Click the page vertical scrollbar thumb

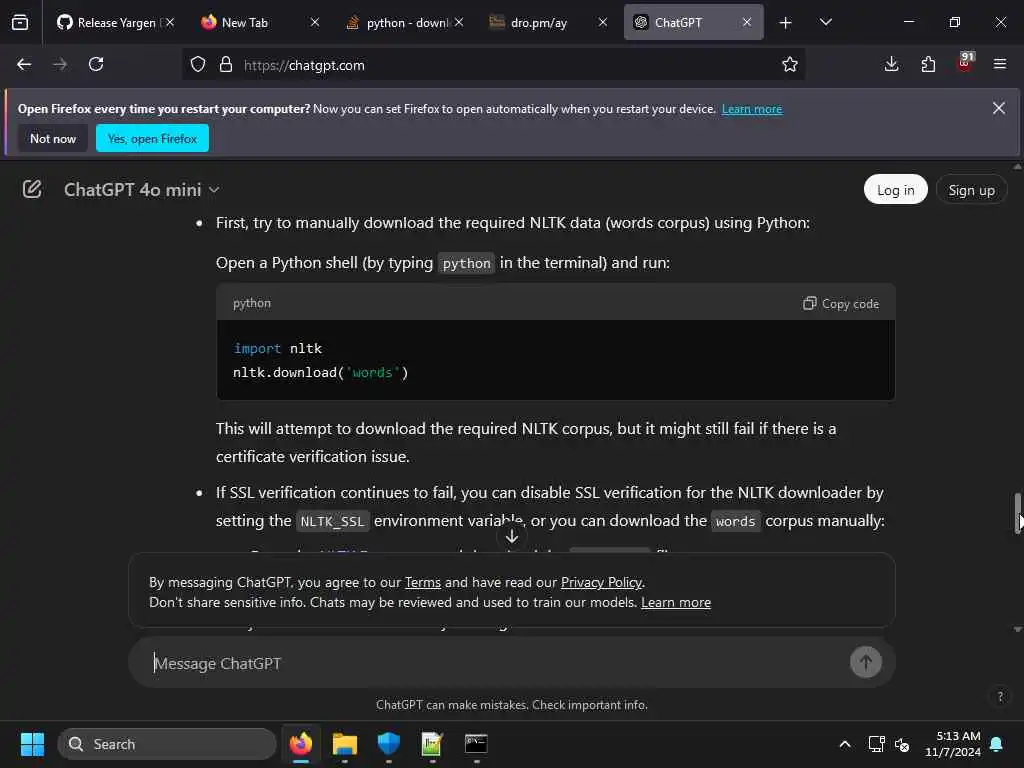point(1017,514)
